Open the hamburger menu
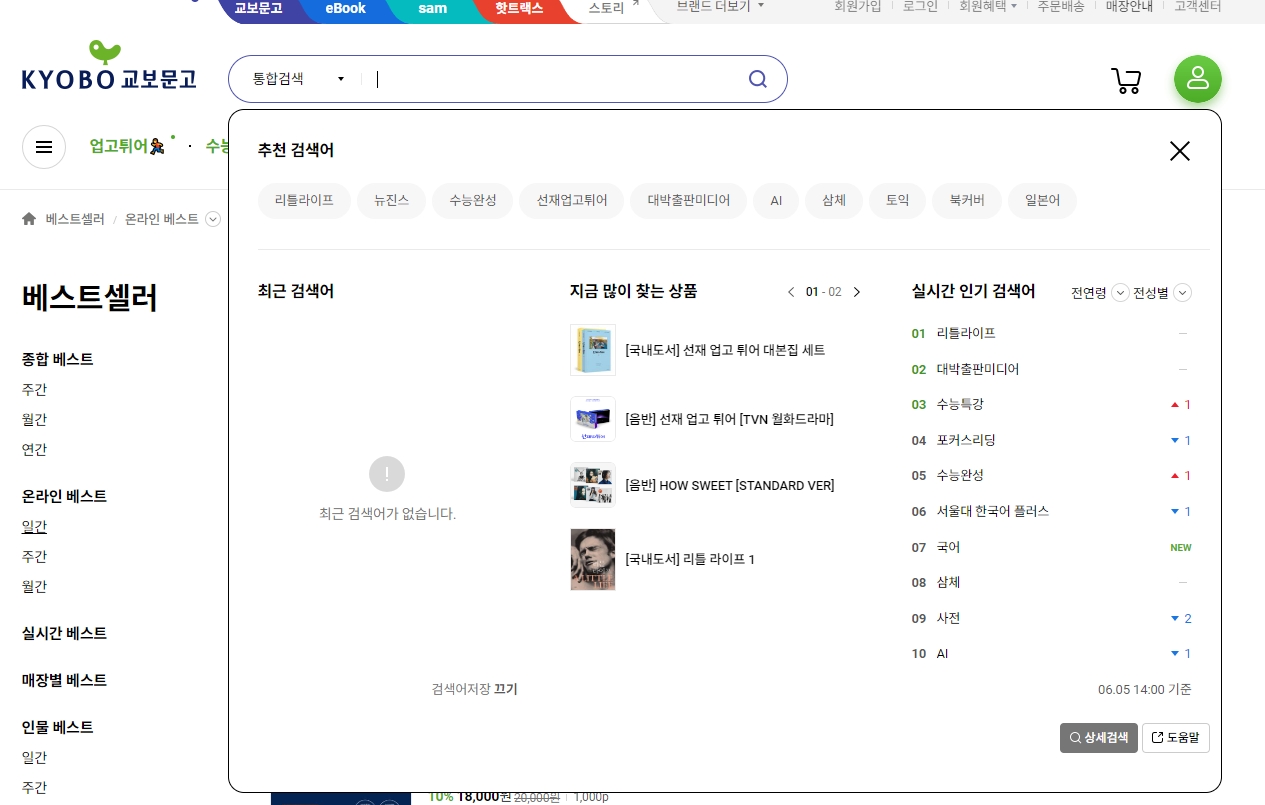This screenshot has width=1265, height=805. click(43, 147)
